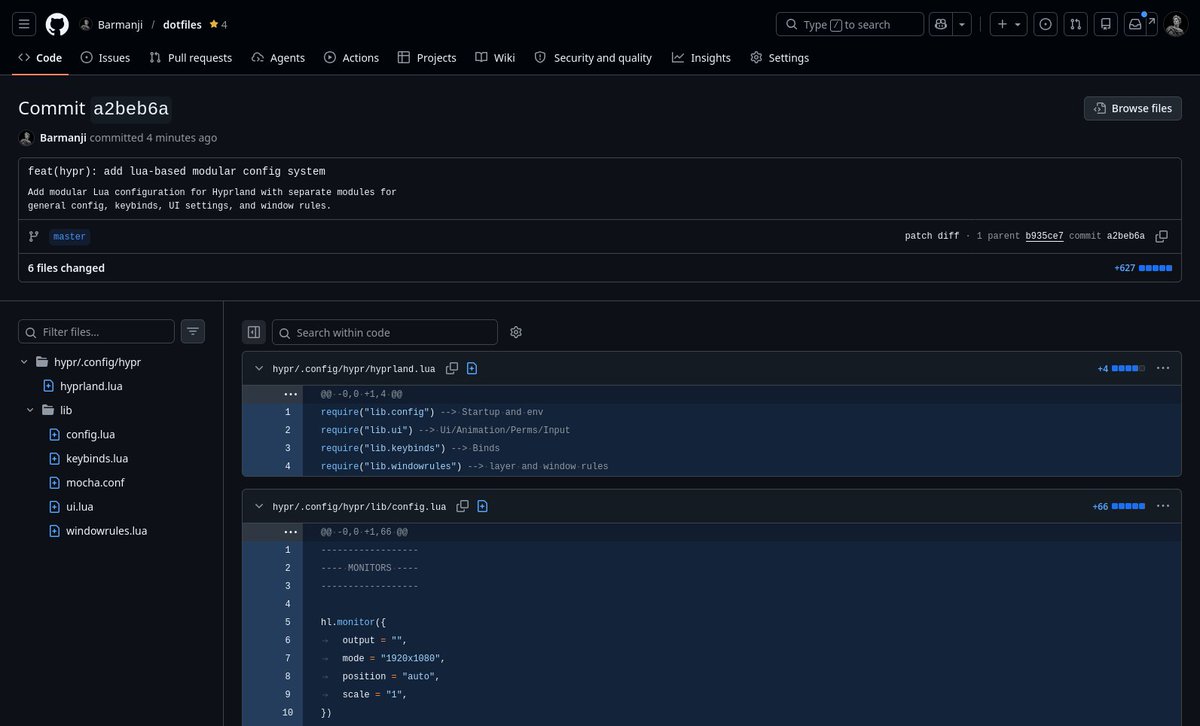The height and width of the screenshot is (726, 1200).
Task: Click the 6 files changed label
Action: point(66,268)
